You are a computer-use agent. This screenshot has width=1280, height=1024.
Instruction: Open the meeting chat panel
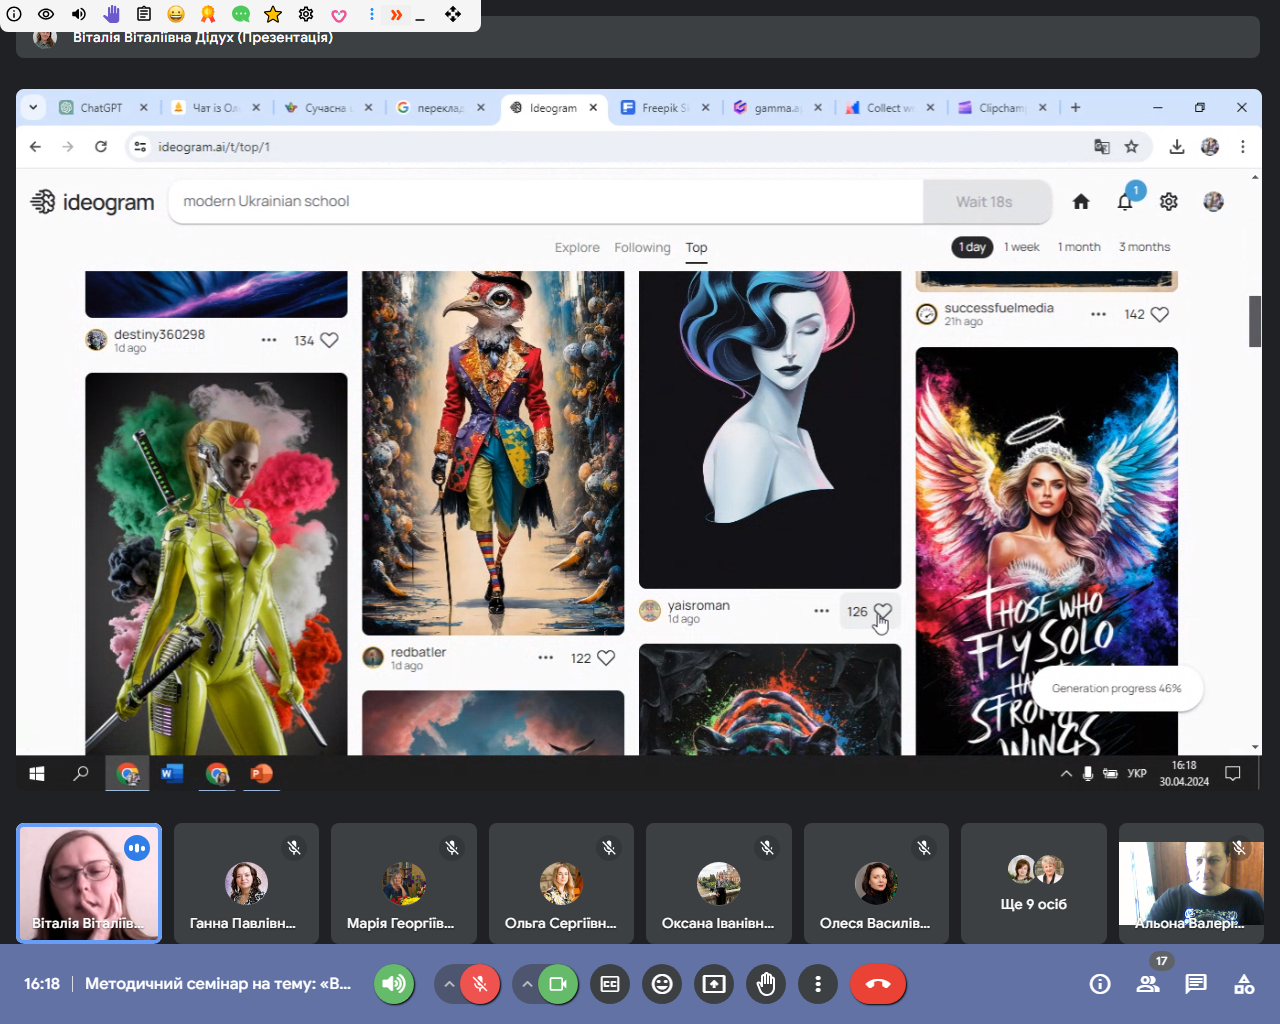pos(1196,984)
